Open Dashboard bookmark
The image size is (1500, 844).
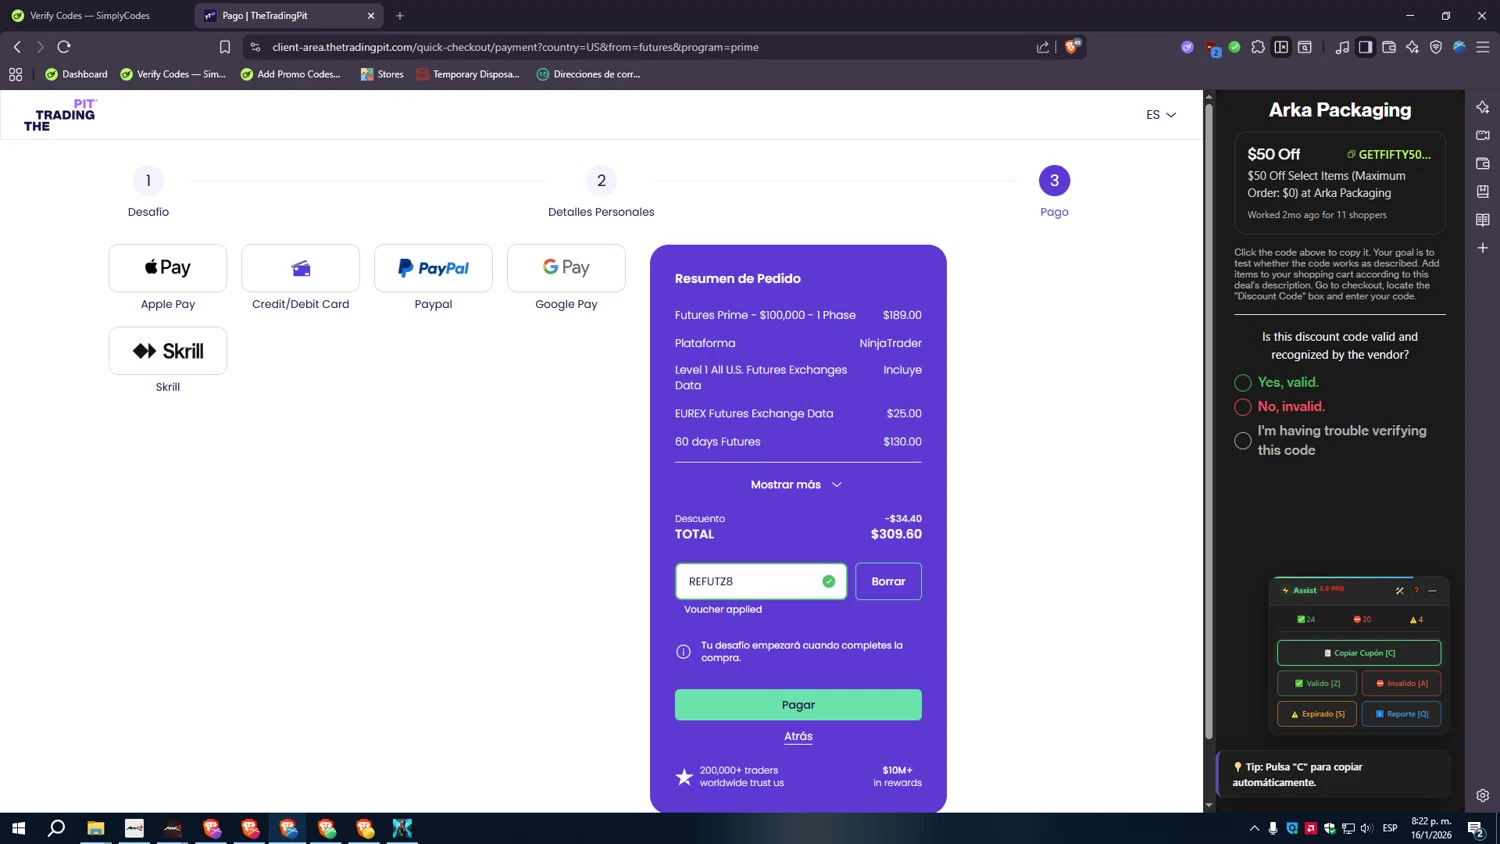click(76, 74)
